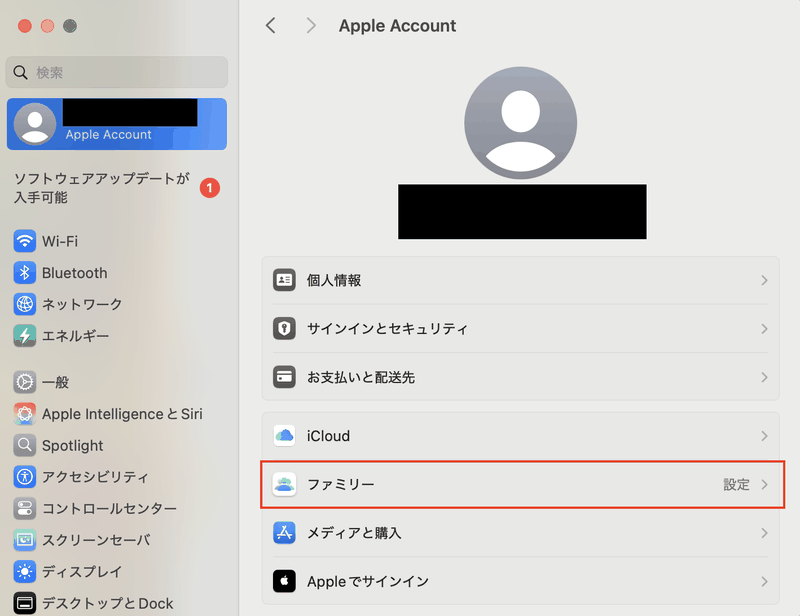Expand ファミリー row chevron

(764, 484)
